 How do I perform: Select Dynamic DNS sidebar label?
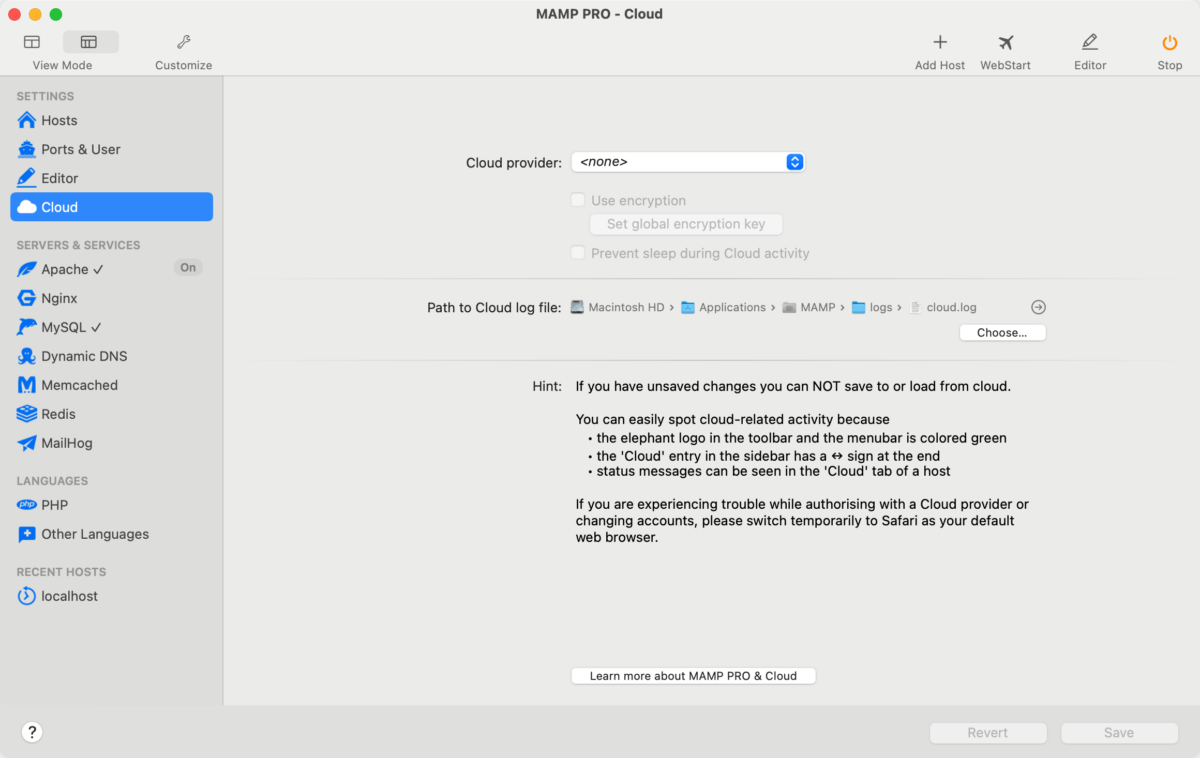click(x=84, y=356)
